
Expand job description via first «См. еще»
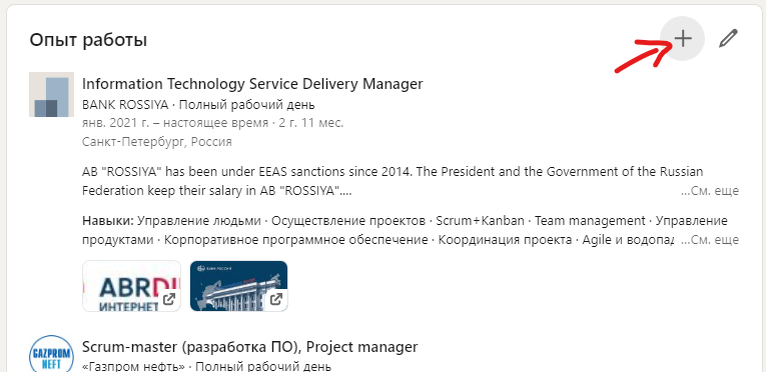[710, 191]
